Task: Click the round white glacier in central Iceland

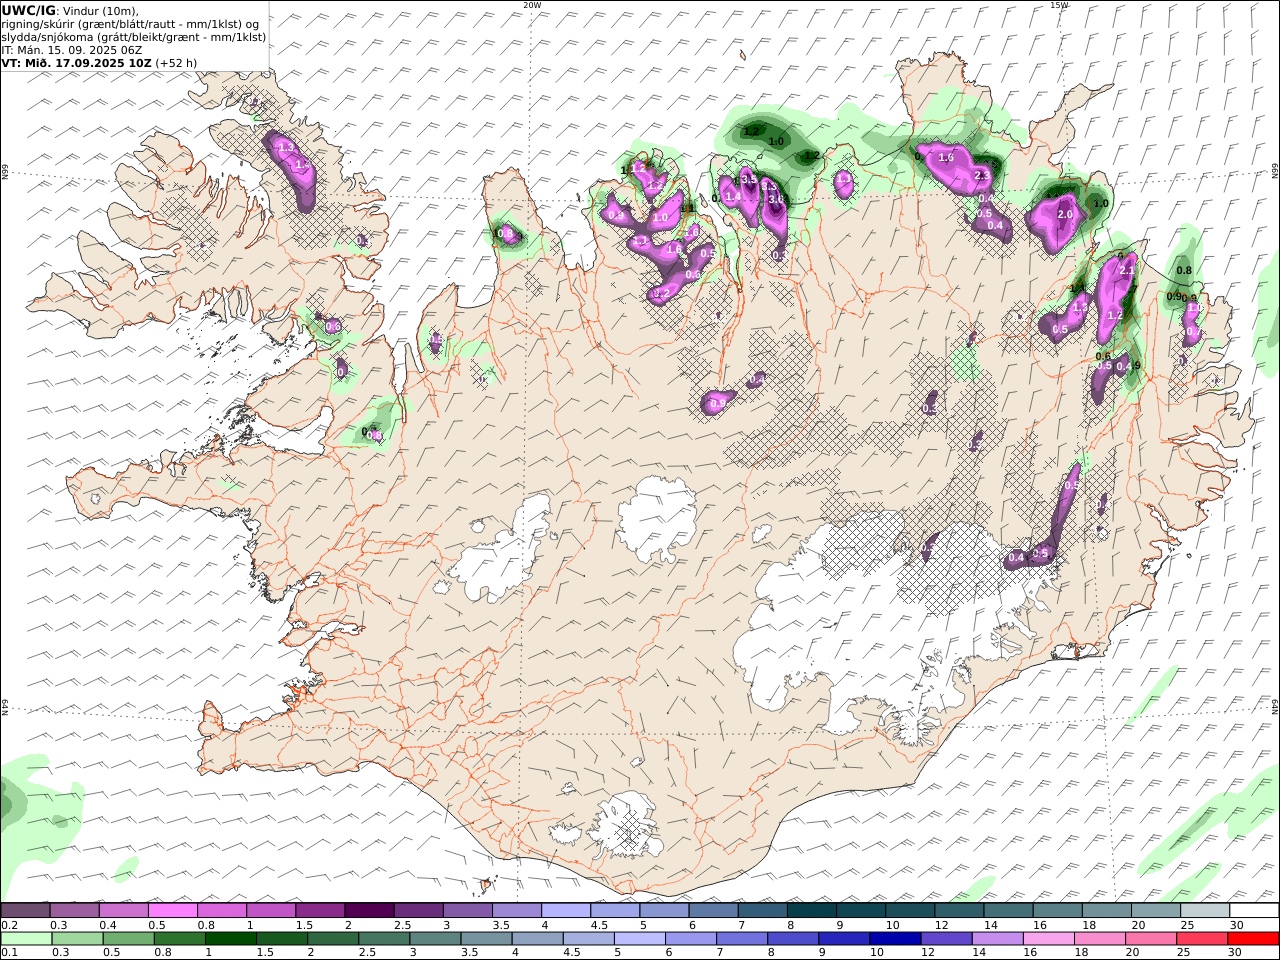Action: 658,518
